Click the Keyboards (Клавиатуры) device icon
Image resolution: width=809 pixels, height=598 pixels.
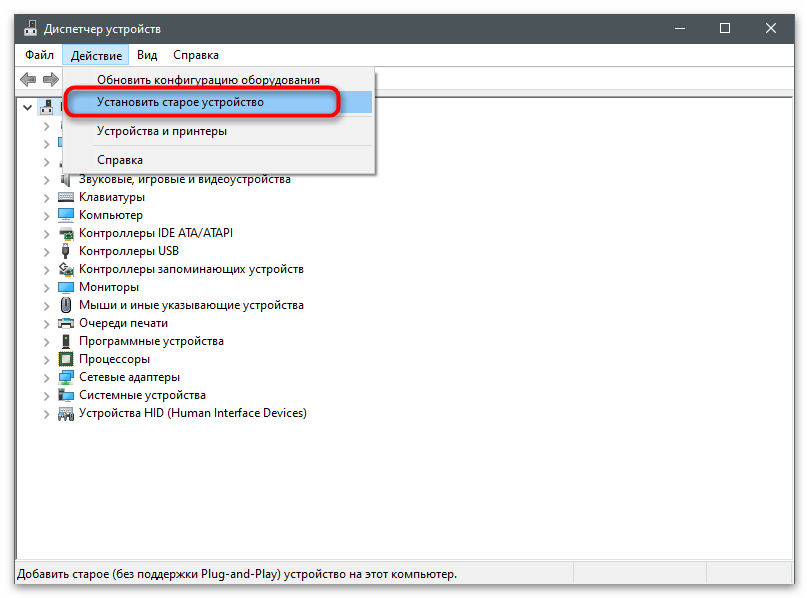tap(66, 197)
